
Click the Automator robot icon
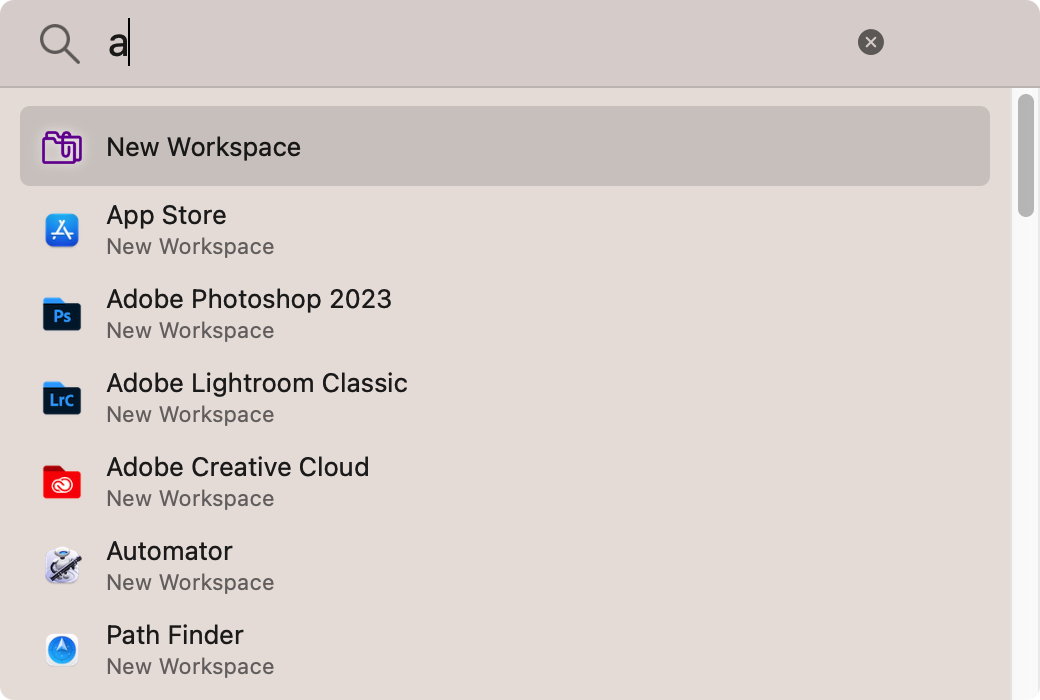coord(62,567)
